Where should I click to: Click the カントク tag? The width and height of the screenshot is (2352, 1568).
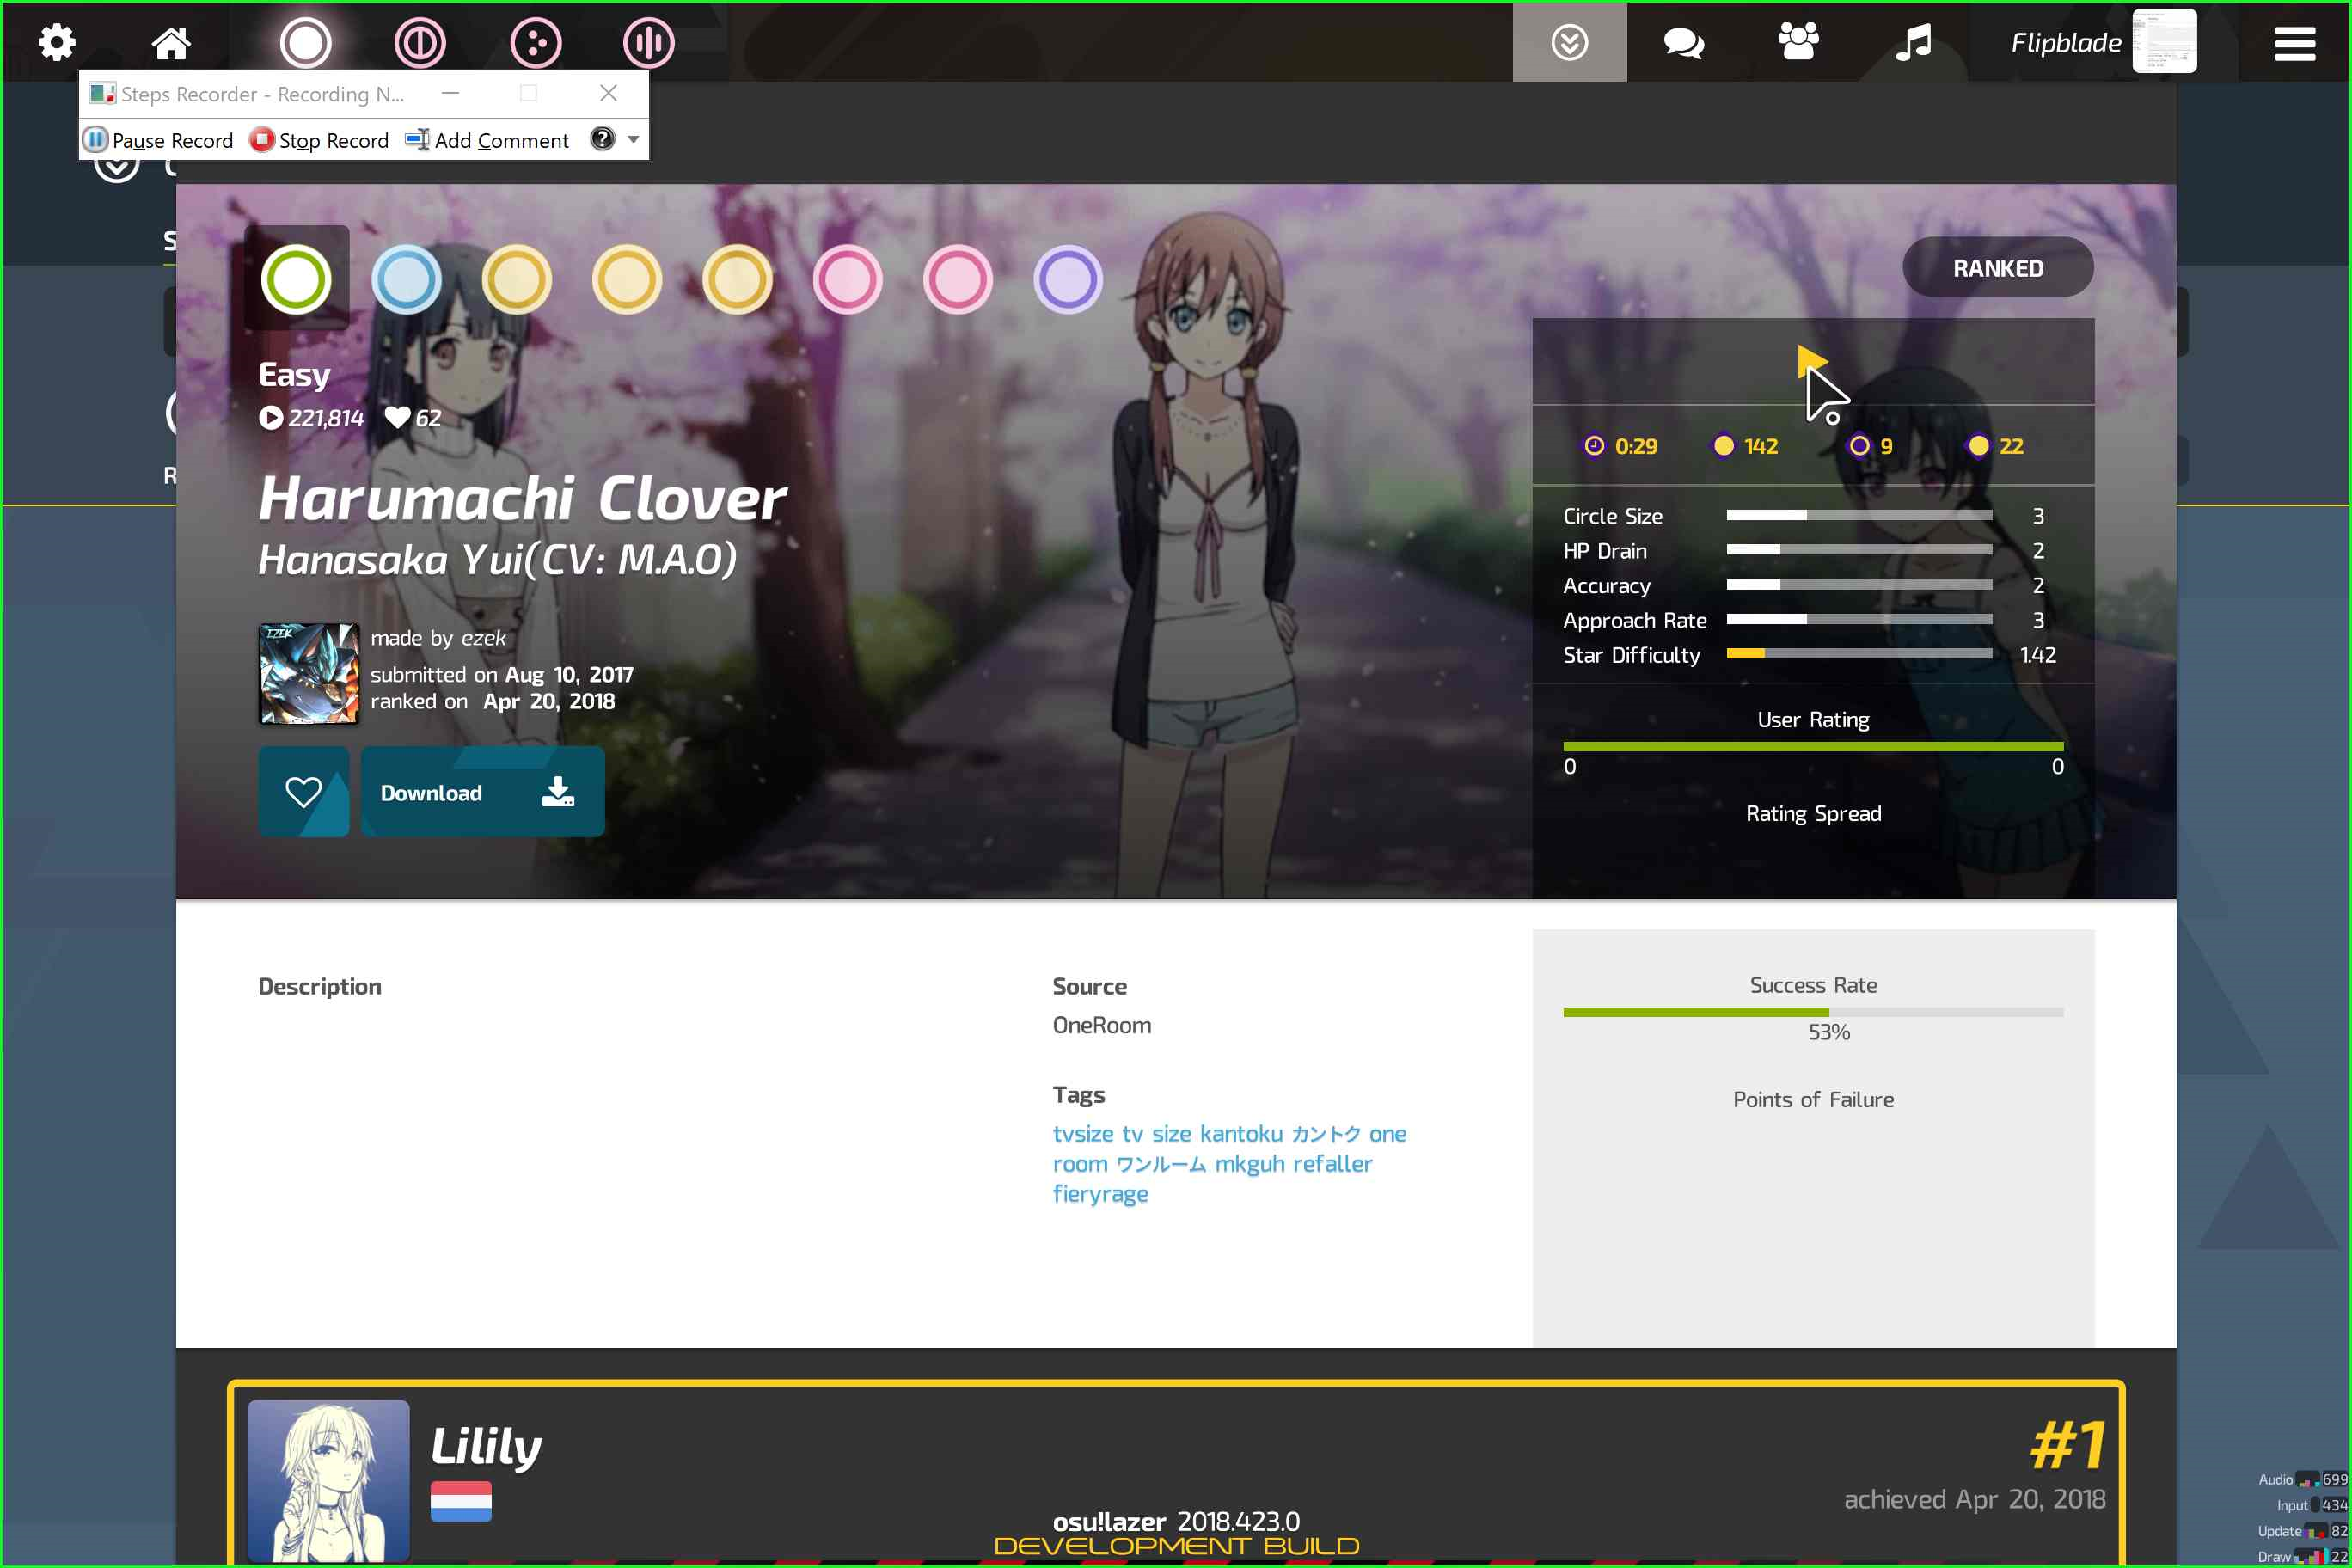pyautogui.click(x=1326, y=1134)
